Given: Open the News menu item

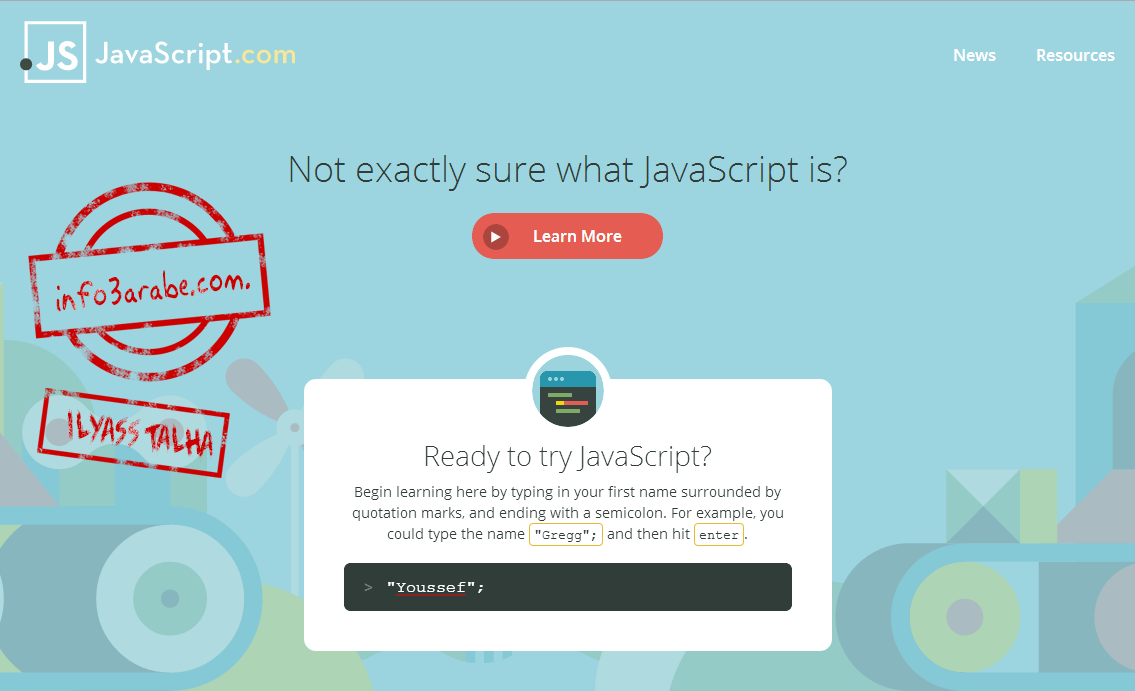Looking at the screenshot, I should [974, 55].
